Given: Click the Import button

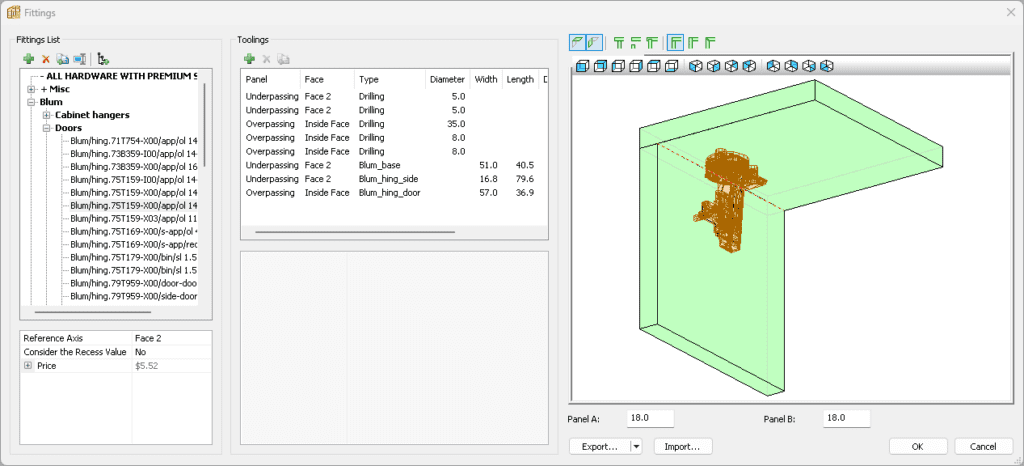Looking at the screenshot, I should tap(683, 446).
